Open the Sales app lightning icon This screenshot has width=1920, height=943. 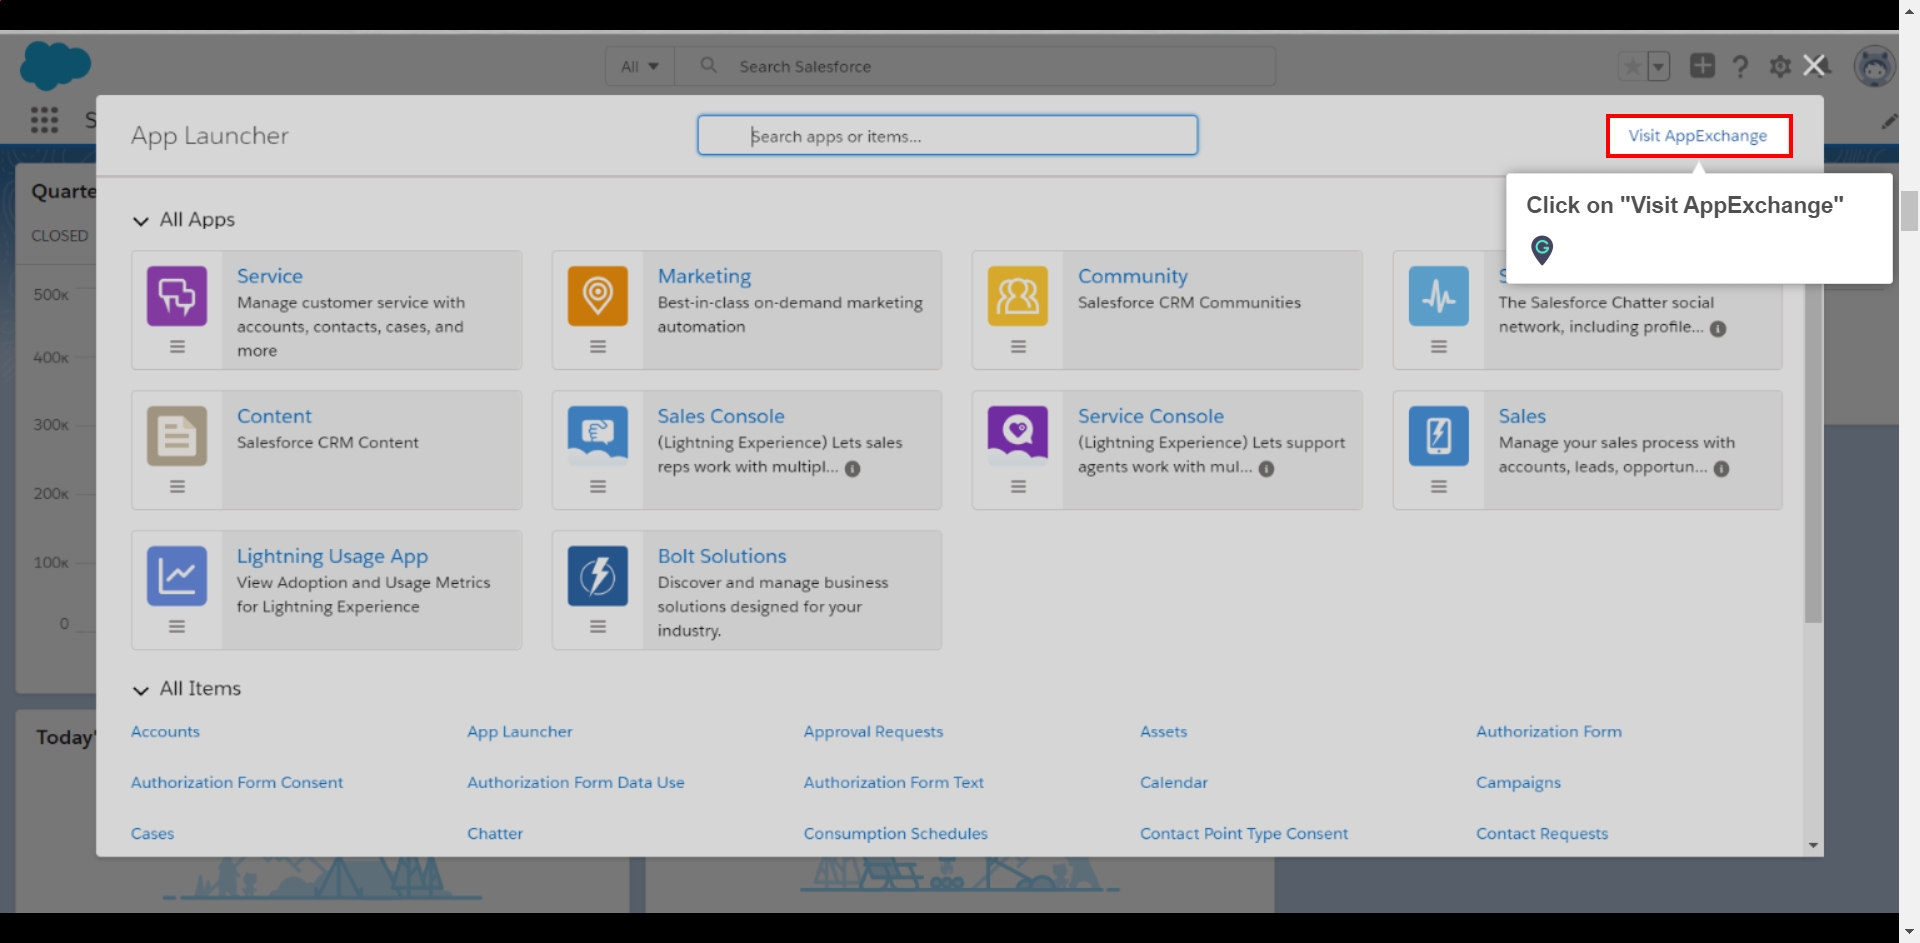pos(1439,436)
